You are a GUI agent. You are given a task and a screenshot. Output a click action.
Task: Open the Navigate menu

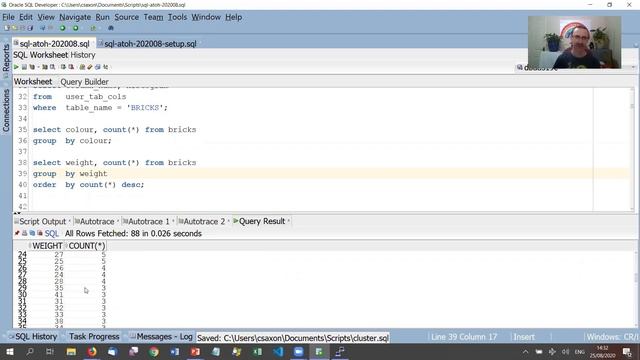coord(75,17)
